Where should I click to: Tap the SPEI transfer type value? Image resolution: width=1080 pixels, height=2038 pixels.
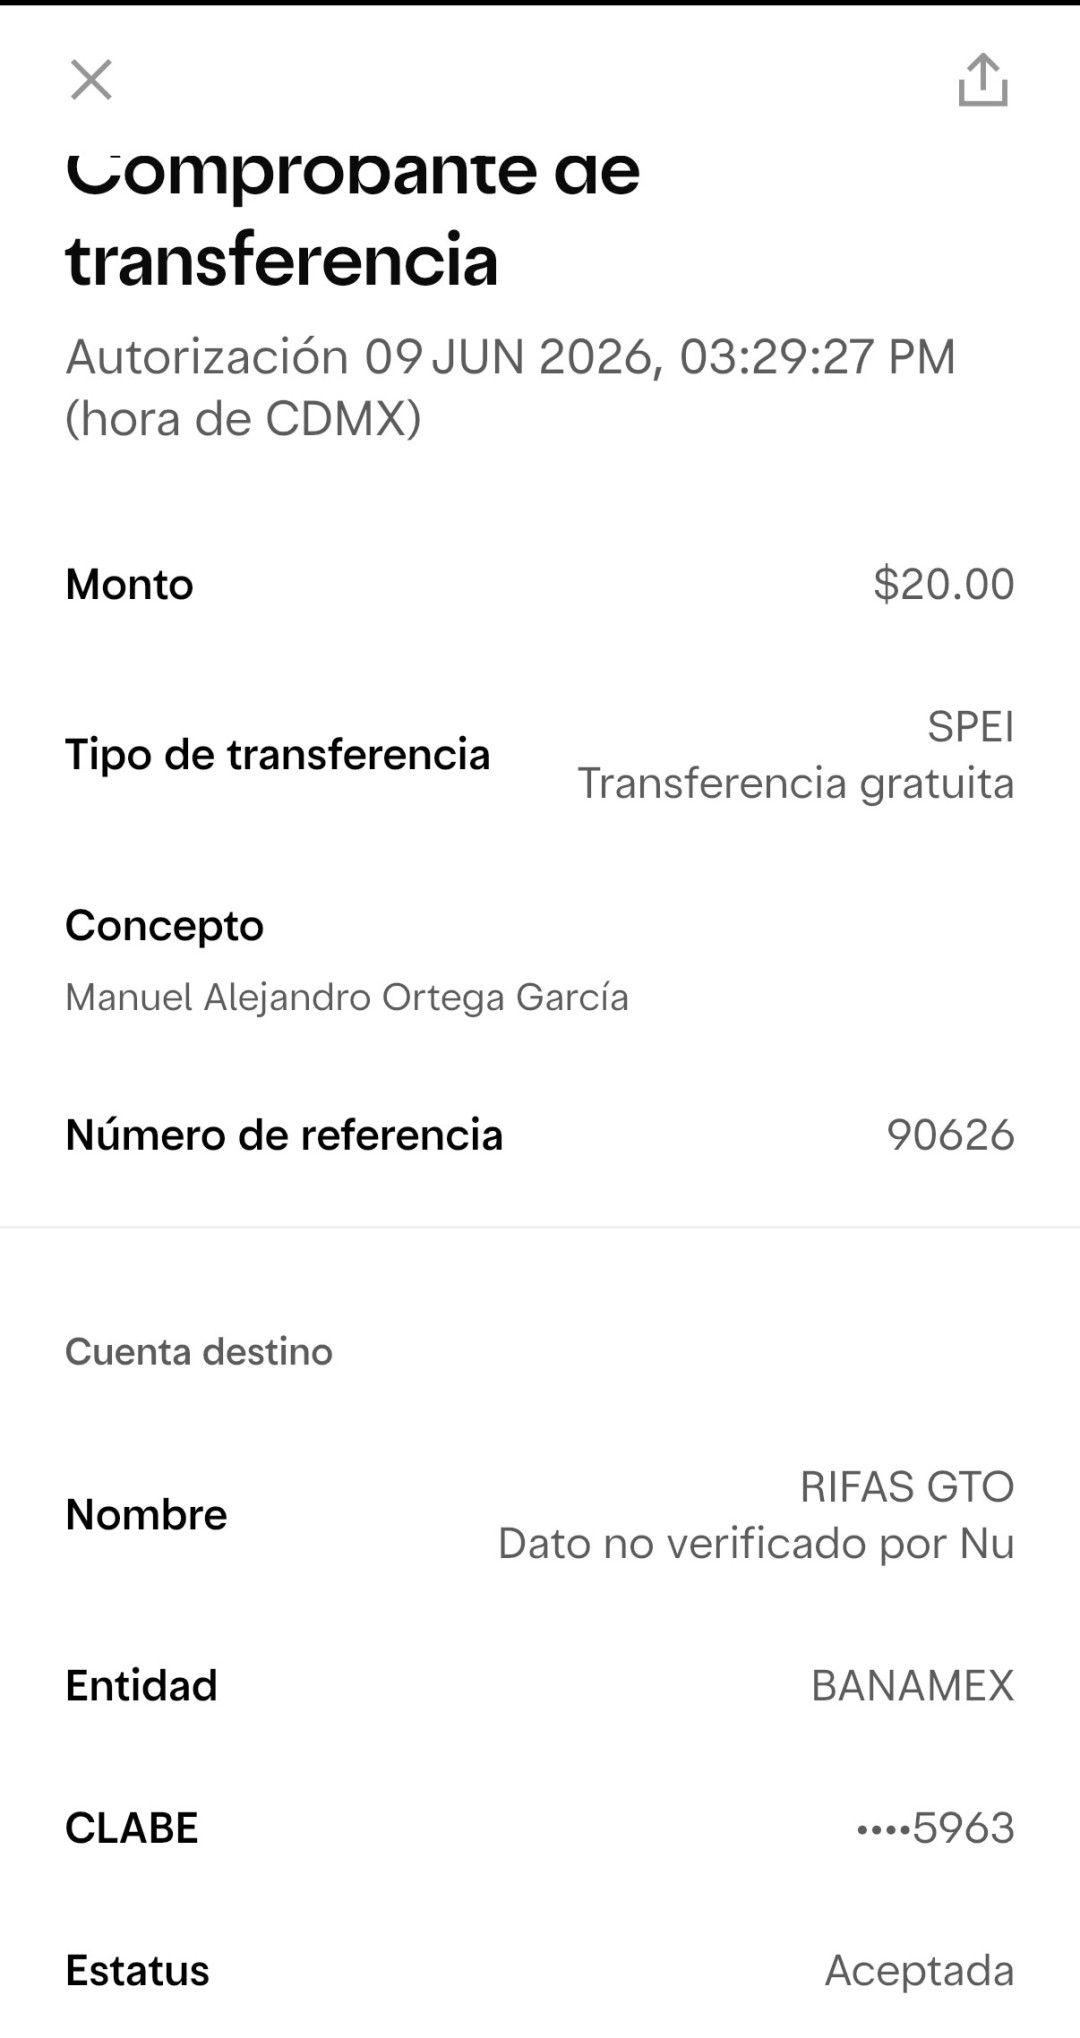pos(970,727)
